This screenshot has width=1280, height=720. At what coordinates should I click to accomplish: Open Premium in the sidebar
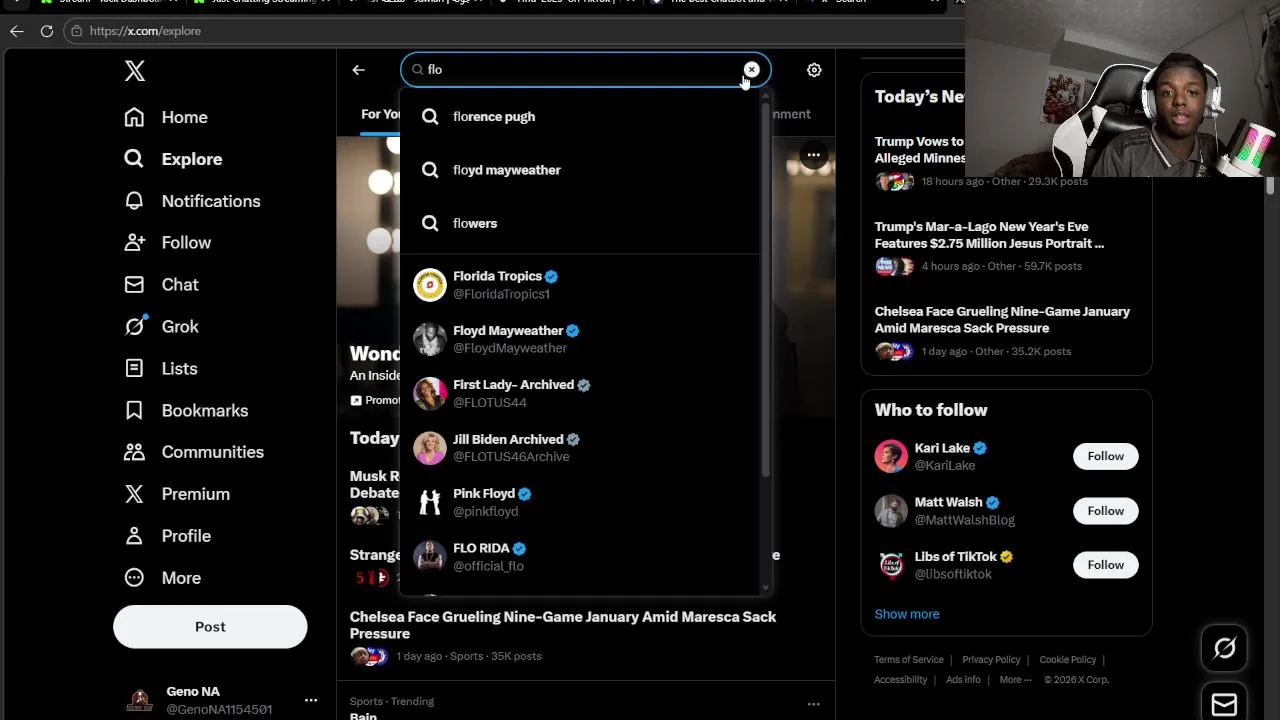177,494
